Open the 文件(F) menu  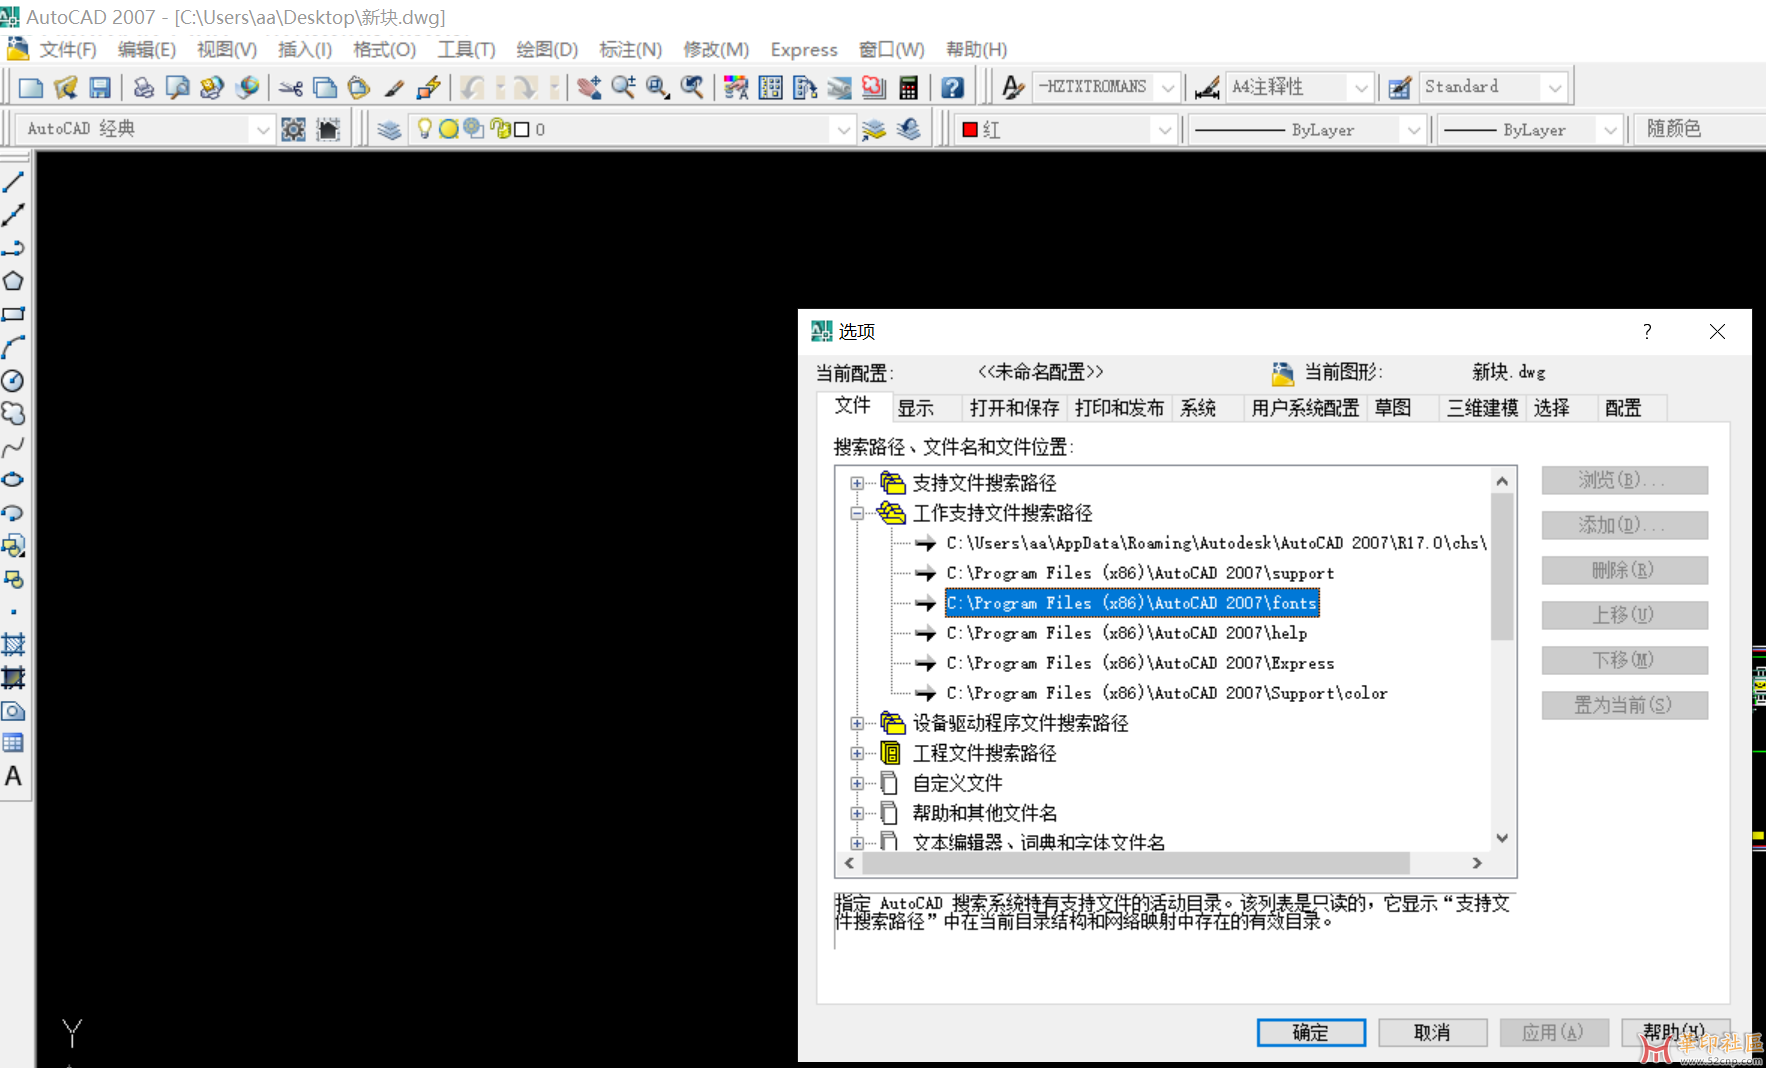(68, 49)
